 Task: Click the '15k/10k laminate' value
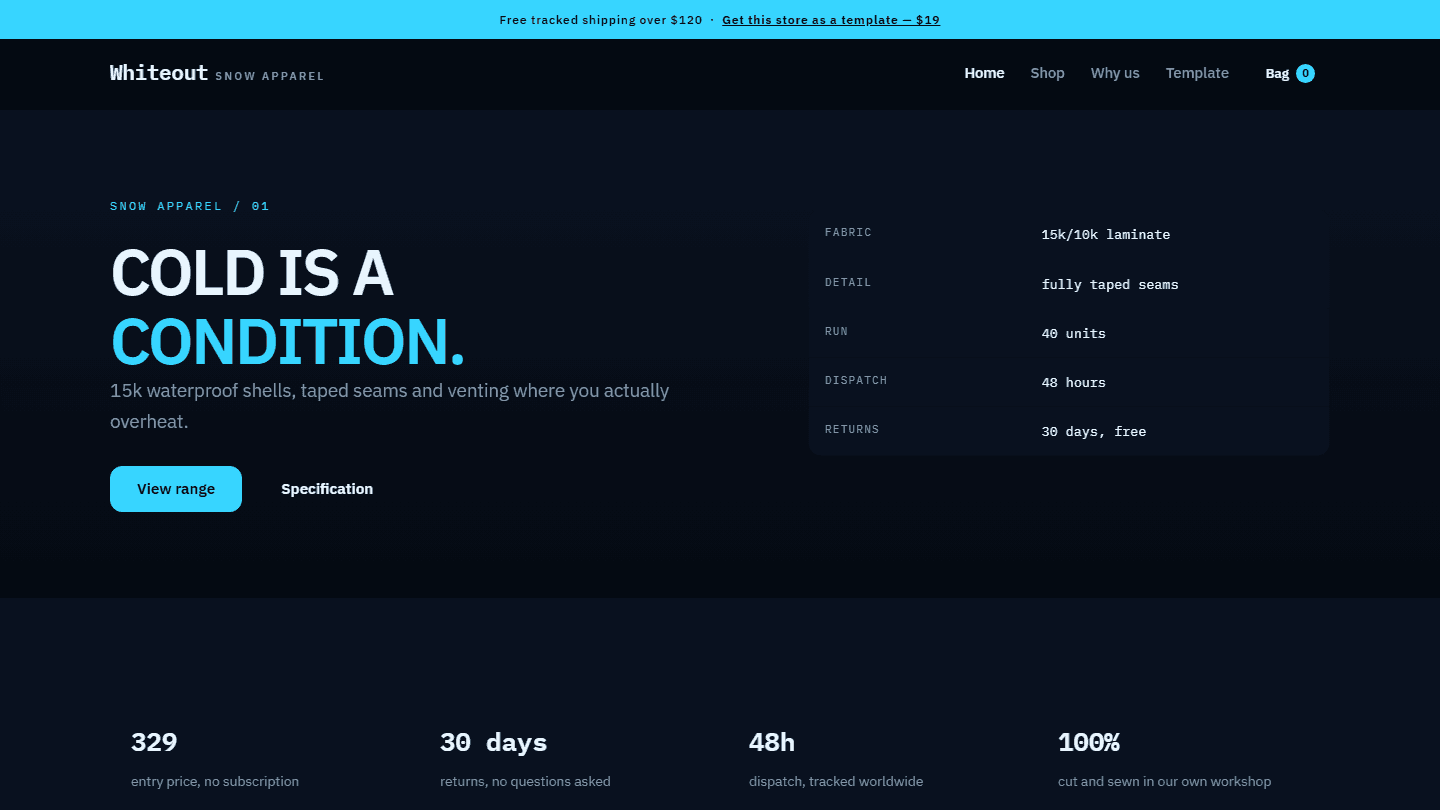coord(1106,235)
